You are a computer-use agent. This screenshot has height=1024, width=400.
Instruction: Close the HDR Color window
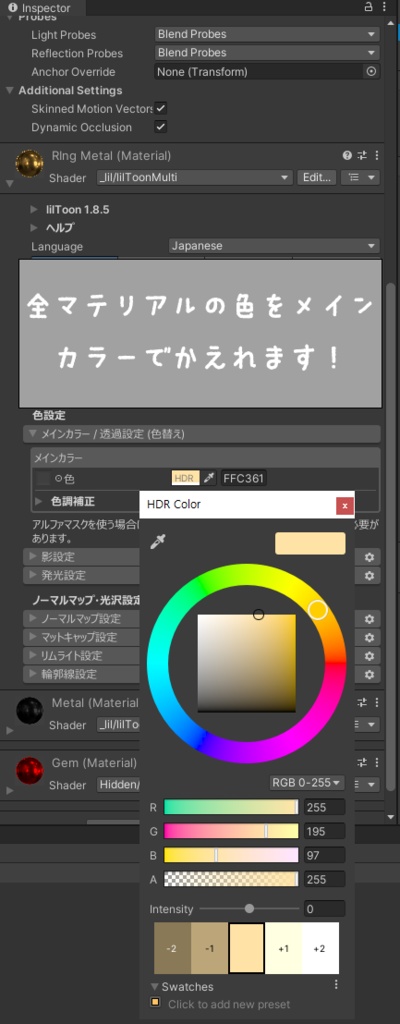click(344, 505)
